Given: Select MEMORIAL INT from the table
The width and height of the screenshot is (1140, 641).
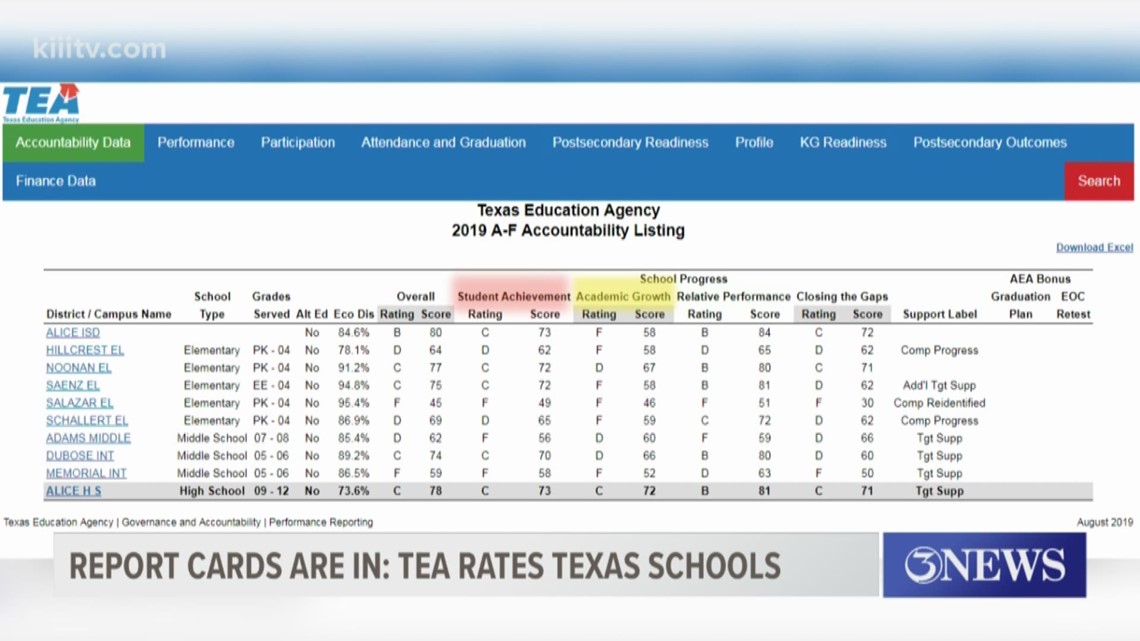Looking at the screenshot, I should point(88,473).
